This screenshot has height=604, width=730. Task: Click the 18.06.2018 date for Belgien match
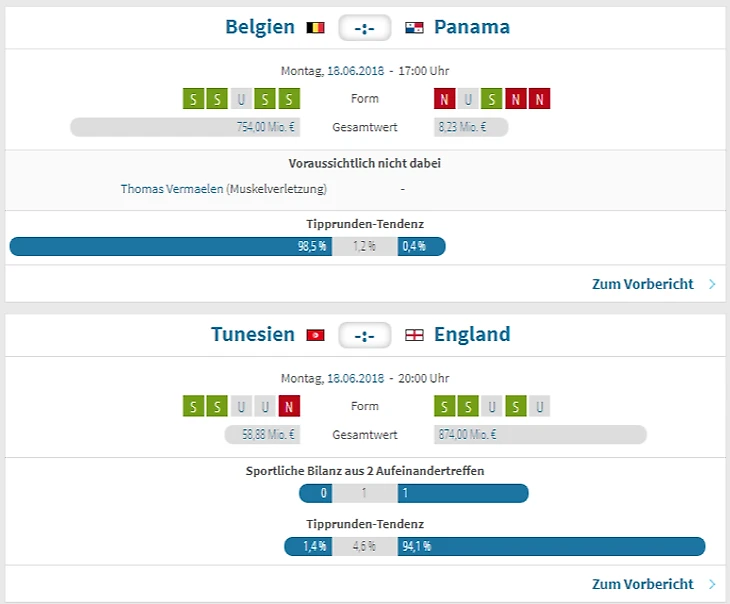tap(356, 71)
